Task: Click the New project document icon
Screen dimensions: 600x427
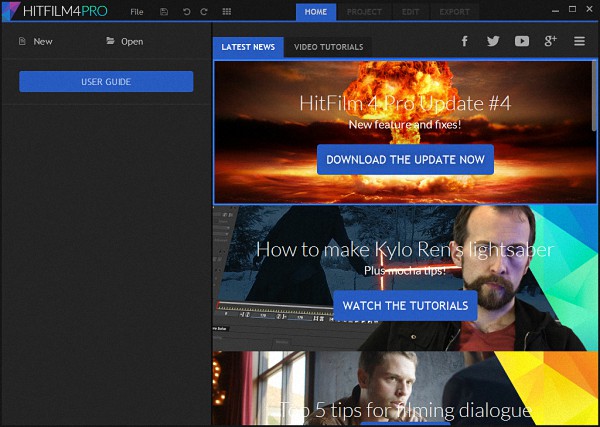Action: pyautogui.click(x=22, y=41)
